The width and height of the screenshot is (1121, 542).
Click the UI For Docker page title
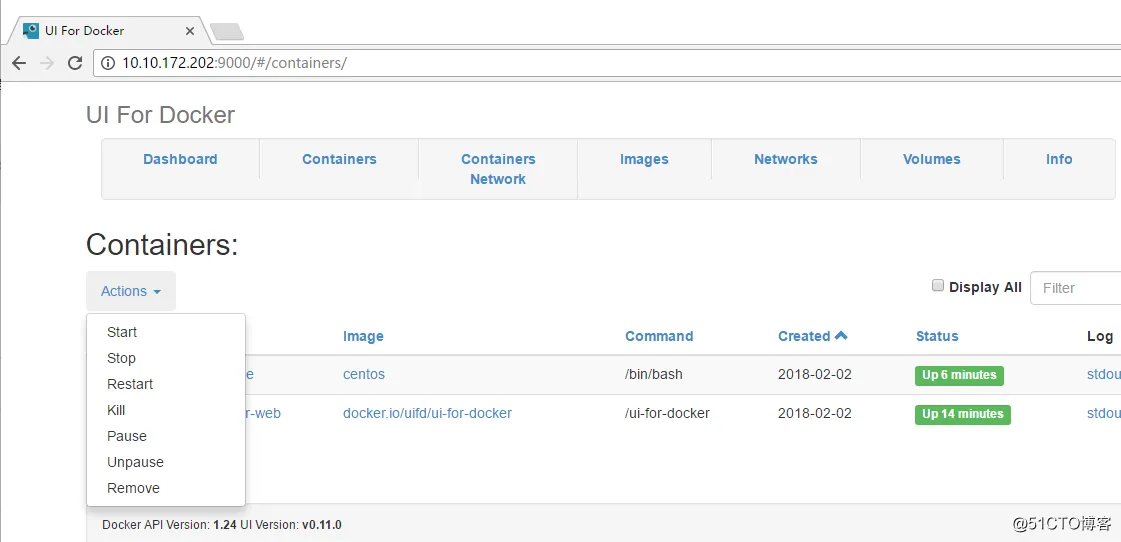coord(160,115)
